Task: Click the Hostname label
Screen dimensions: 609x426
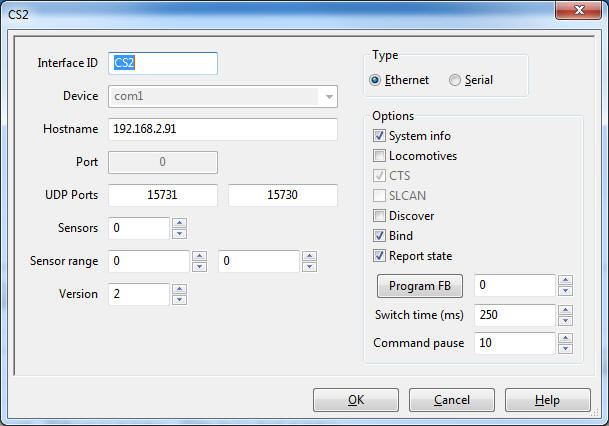Action: click(71, 129)
